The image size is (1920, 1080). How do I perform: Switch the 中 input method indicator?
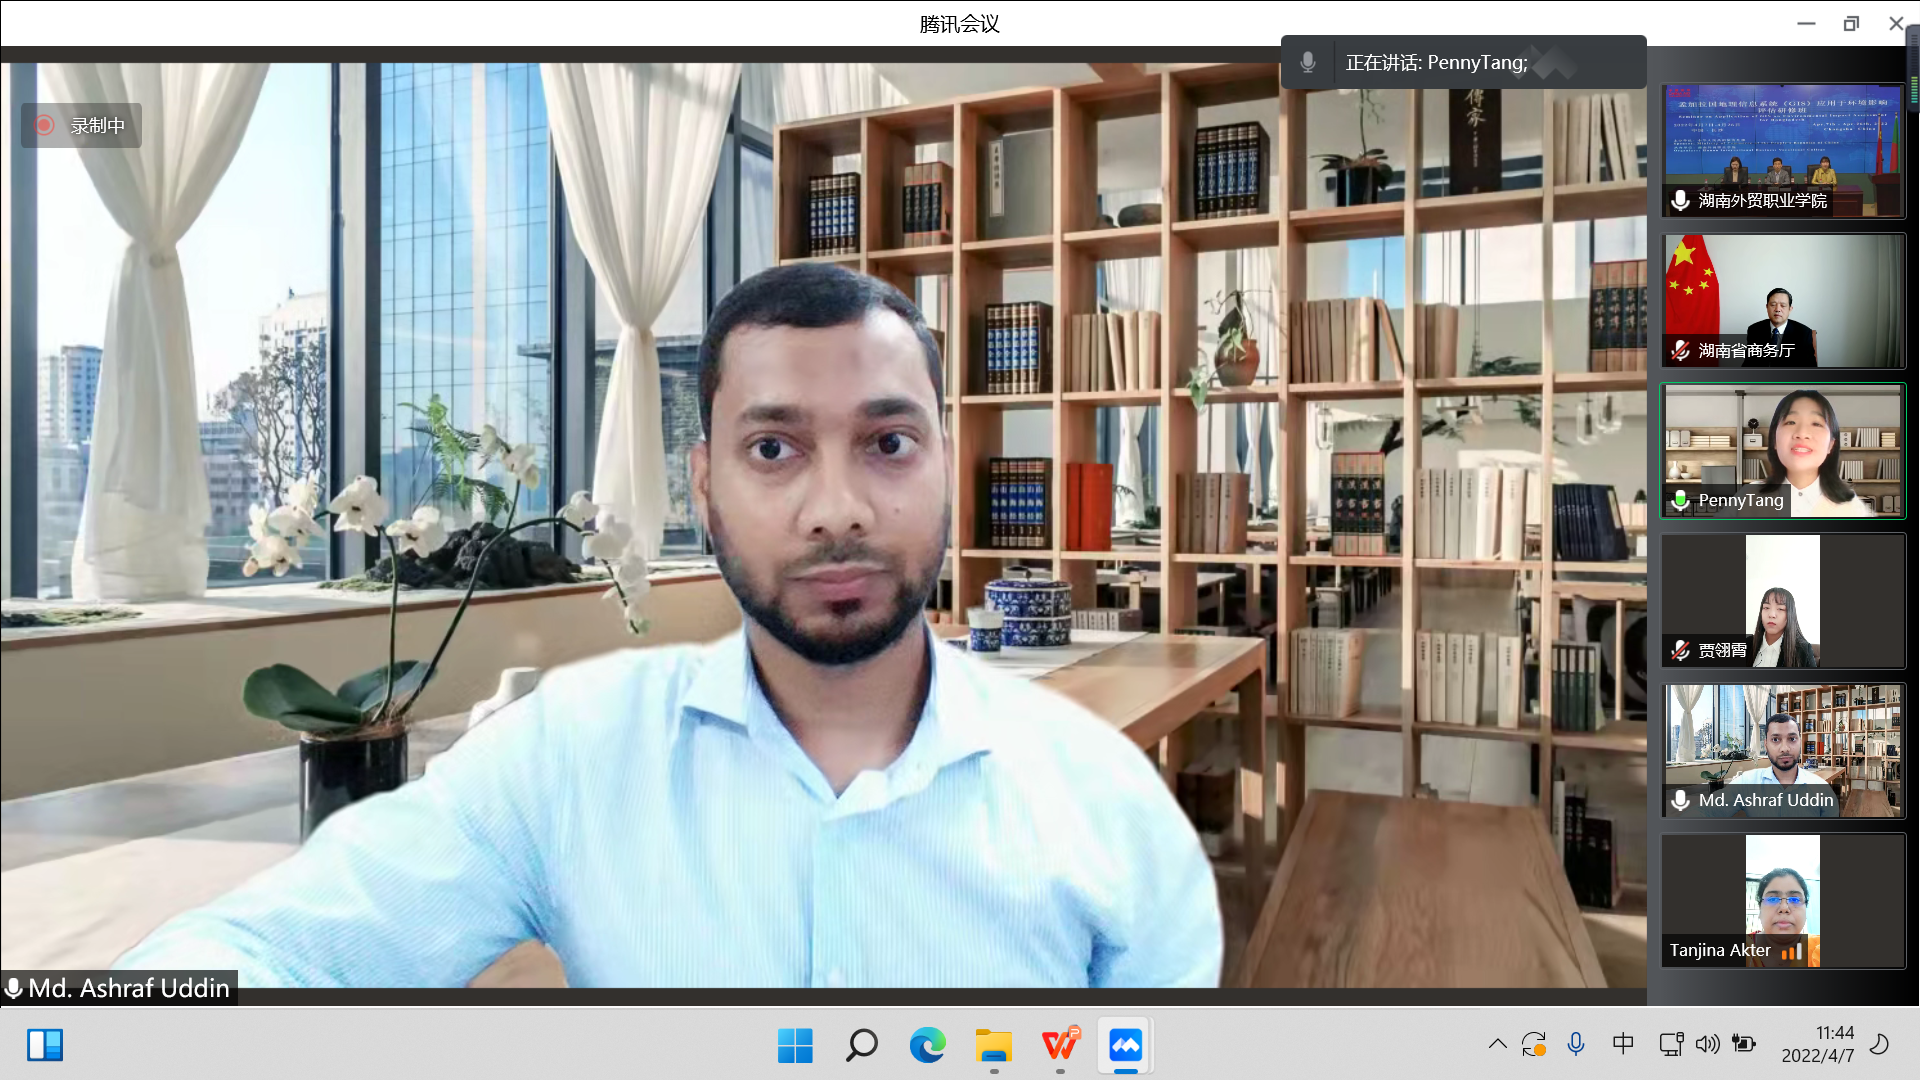1623,1044
